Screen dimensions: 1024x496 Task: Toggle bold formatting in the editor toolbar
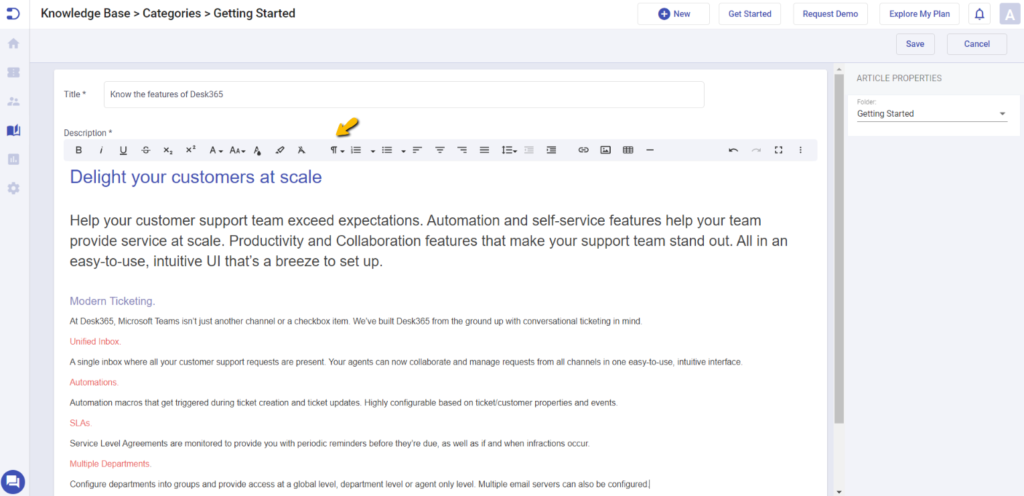78,150
